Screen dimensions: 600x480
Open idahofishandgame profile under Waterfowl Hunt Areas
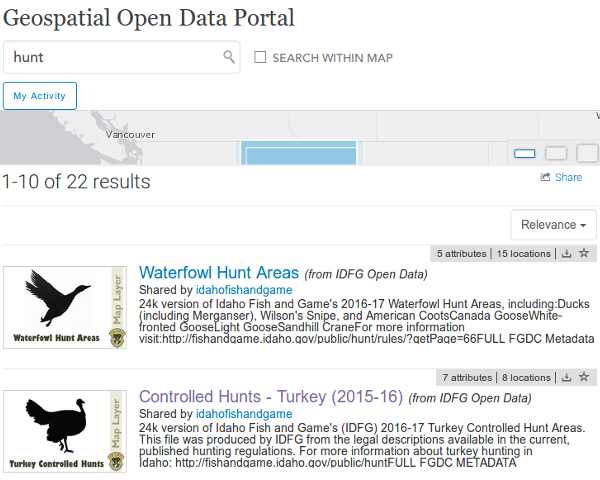click(x=244, y=290)
